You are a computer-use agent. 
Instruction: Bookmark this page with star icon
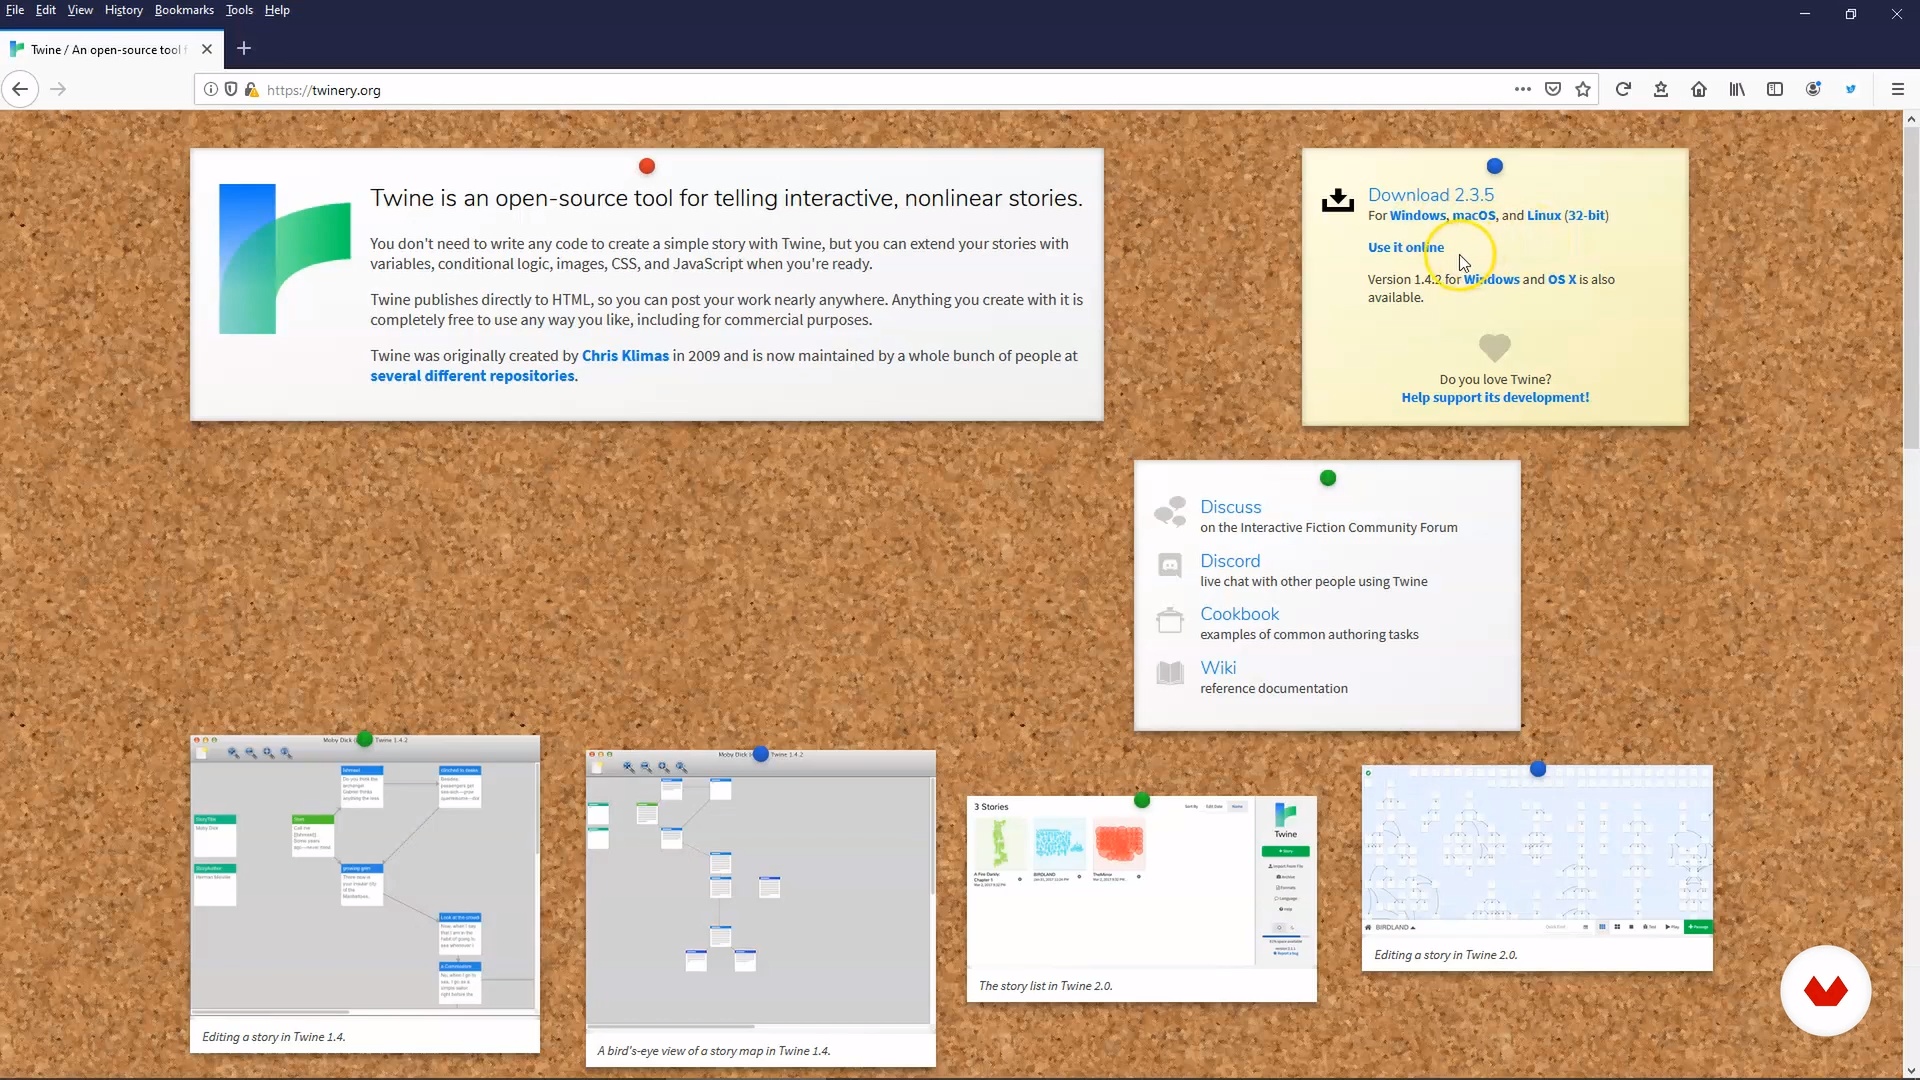click(1582, 89)
